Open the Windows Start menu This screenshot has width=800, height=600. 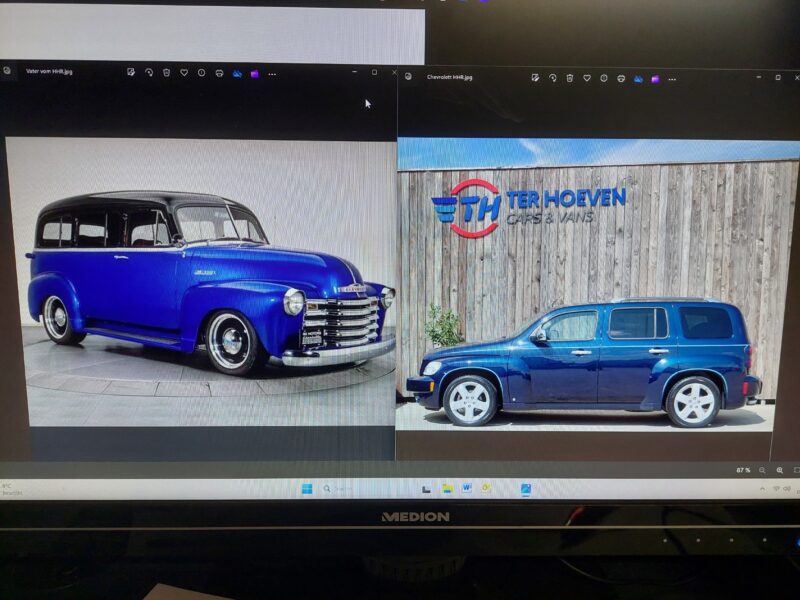[x=307, y=489]
